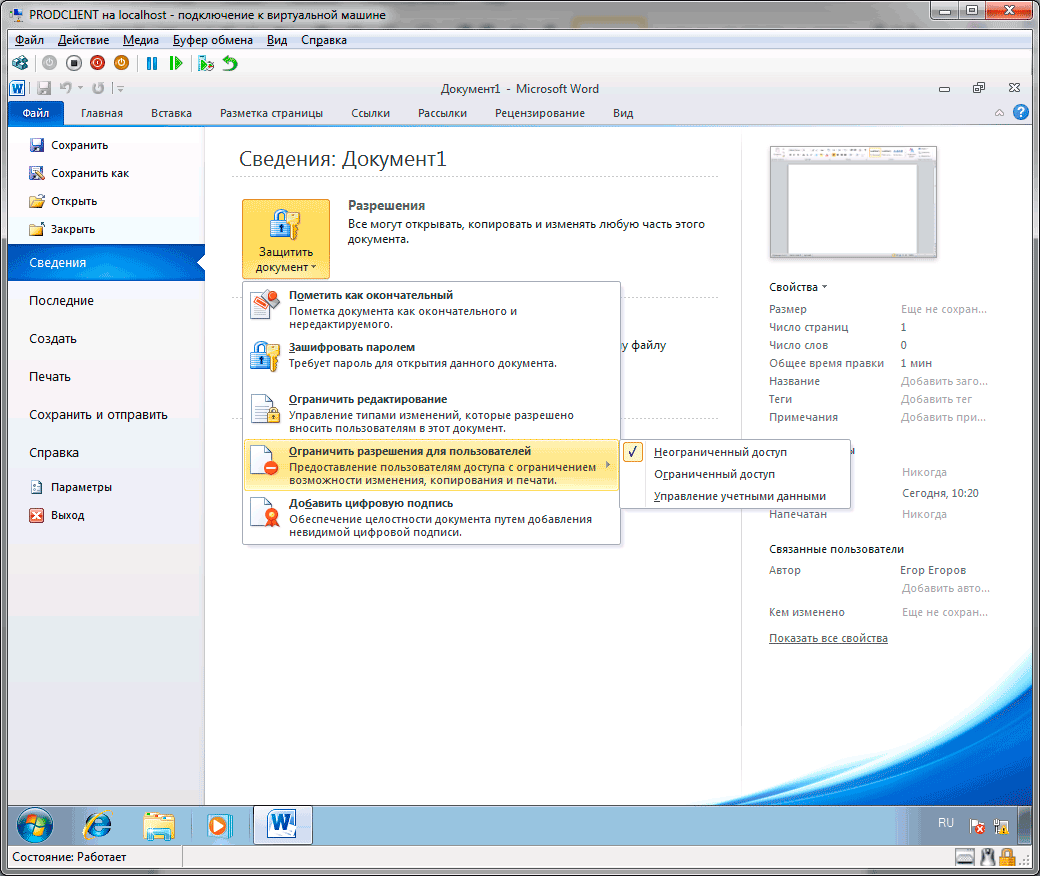Choose Управление учетными данными in submenu
Screen dimensions: 1040x876
(735, 496)
